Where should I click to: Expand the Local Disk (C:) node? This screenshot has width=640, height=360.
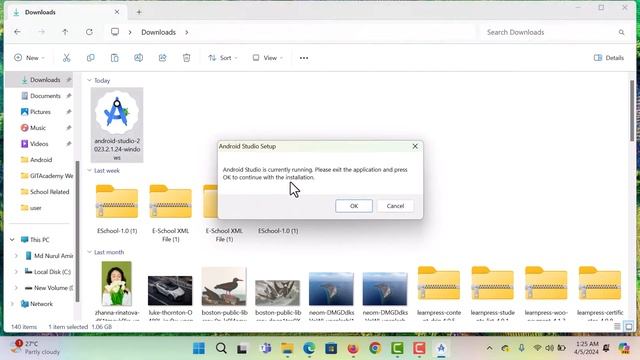pos(16,272)
